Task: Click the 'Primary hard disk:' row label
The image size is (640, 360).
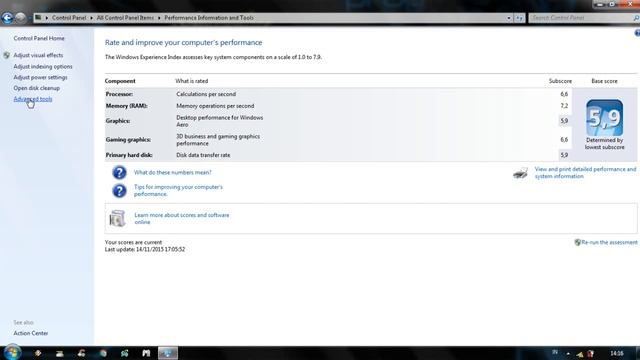Action: point(129,156)
